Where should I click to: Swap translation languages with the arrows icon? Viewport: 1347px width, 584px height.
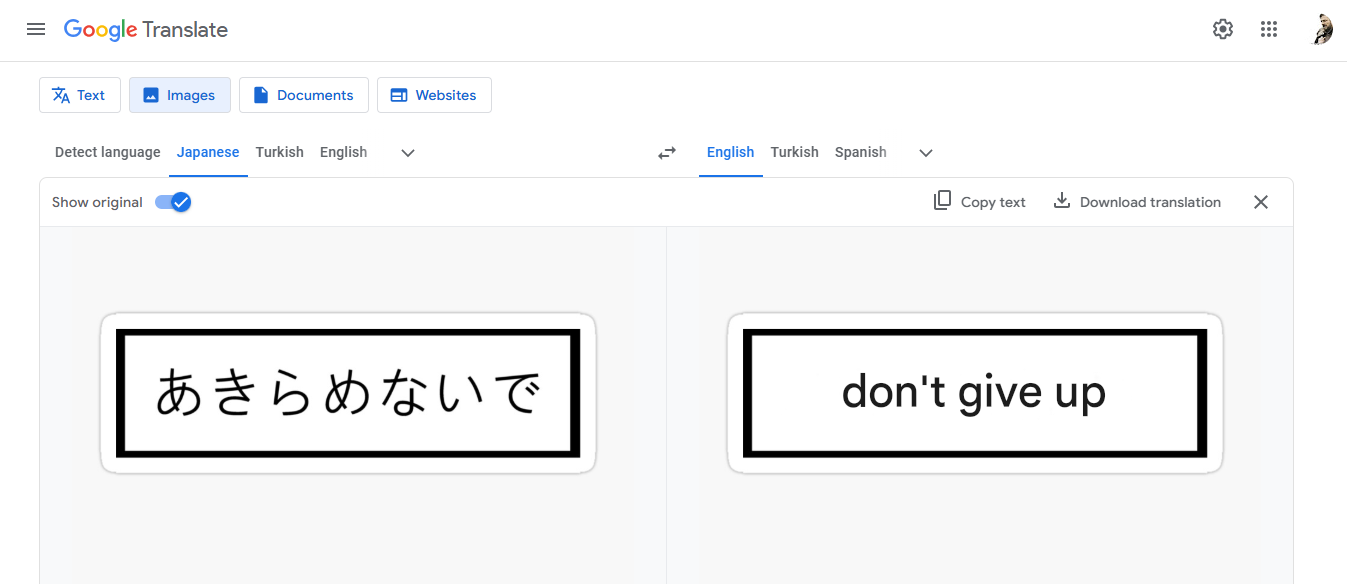(666, 152)
